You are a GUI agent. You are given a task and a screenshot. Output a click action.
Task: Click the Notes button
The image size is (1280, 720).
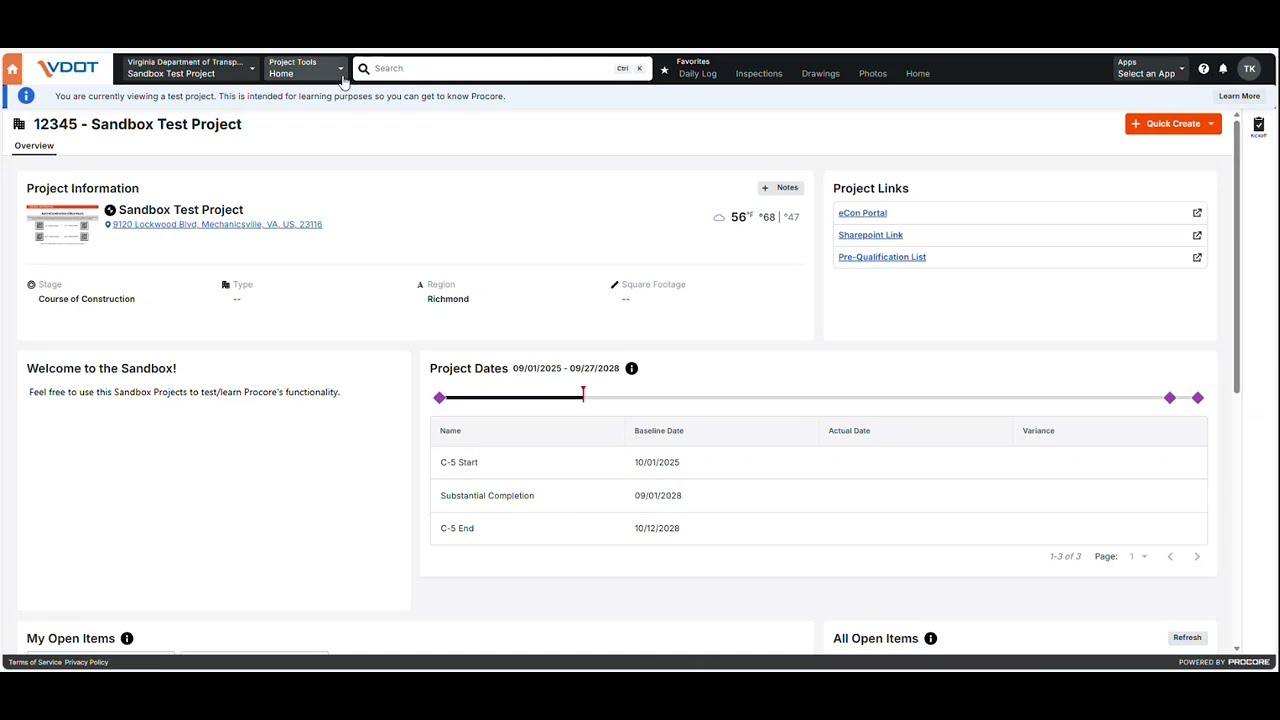(780, 188)
